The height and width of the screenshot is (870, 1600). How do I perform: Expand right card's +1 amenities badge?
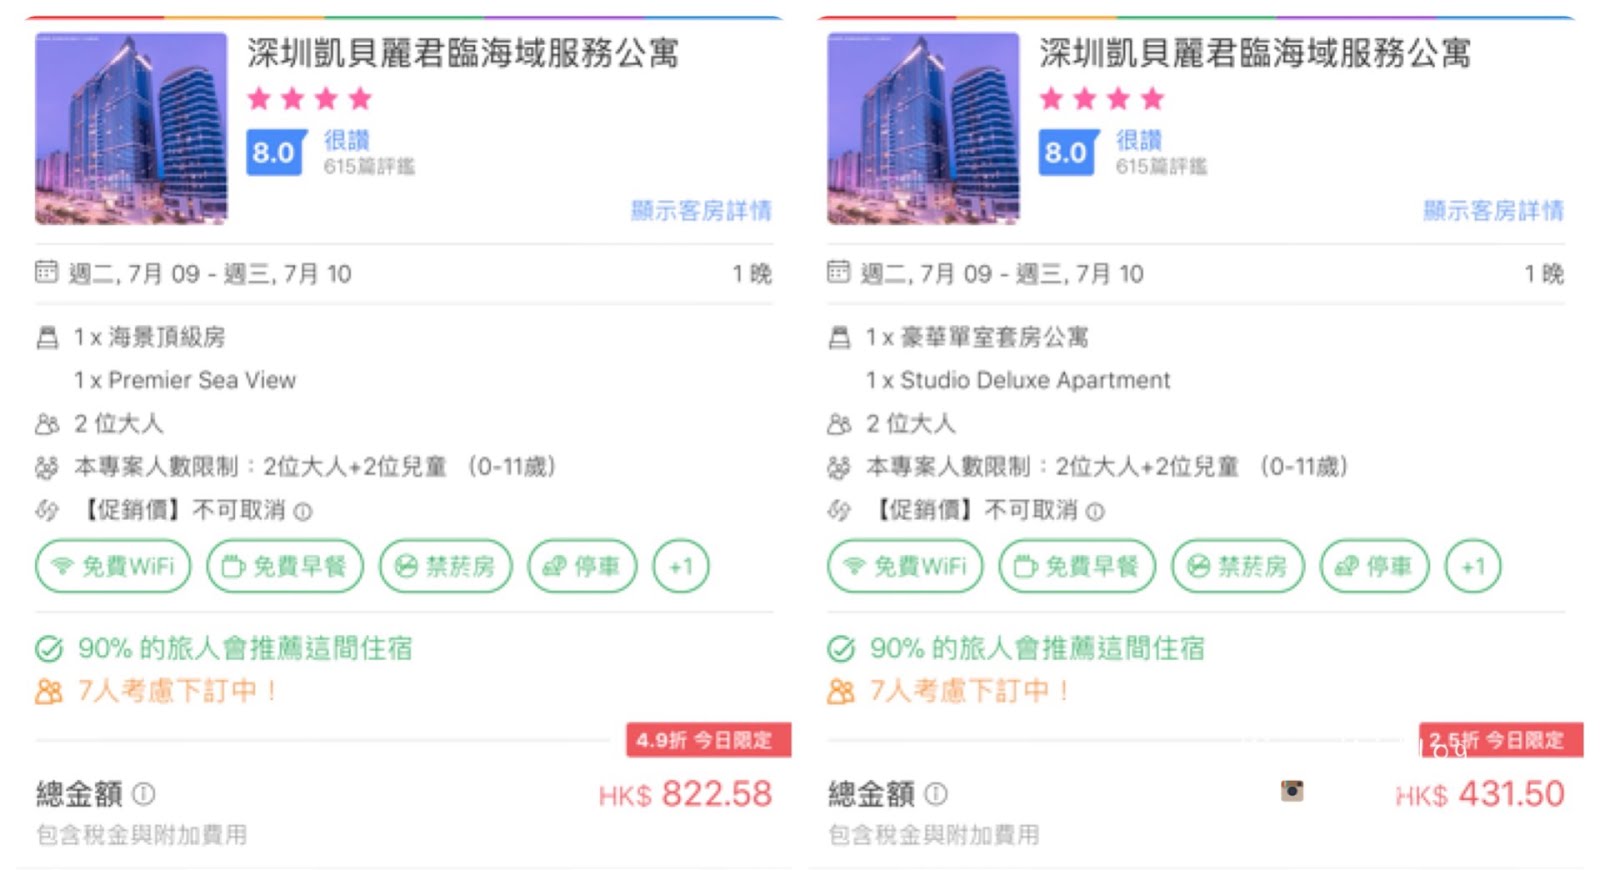coord(1472,566)
